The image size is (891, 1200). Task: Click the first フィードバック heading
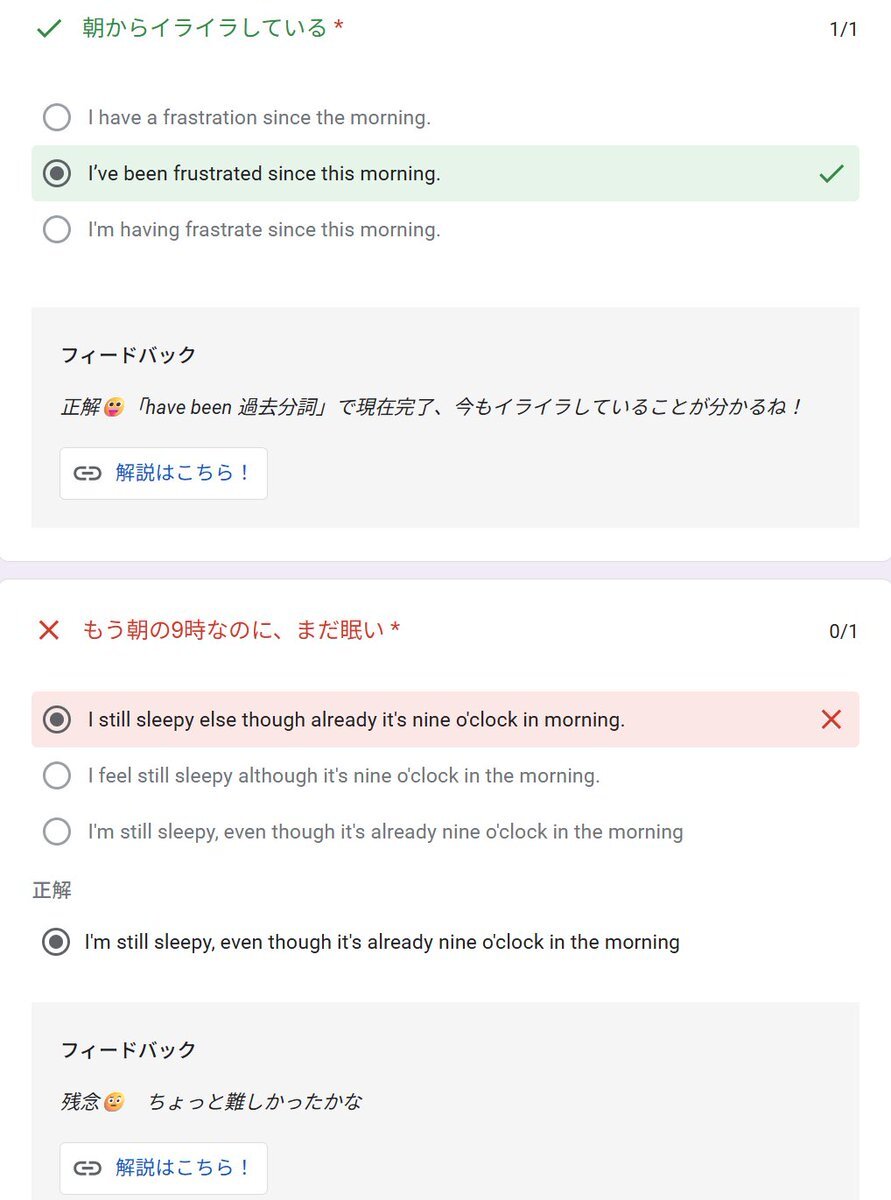[x=129, y=354]
